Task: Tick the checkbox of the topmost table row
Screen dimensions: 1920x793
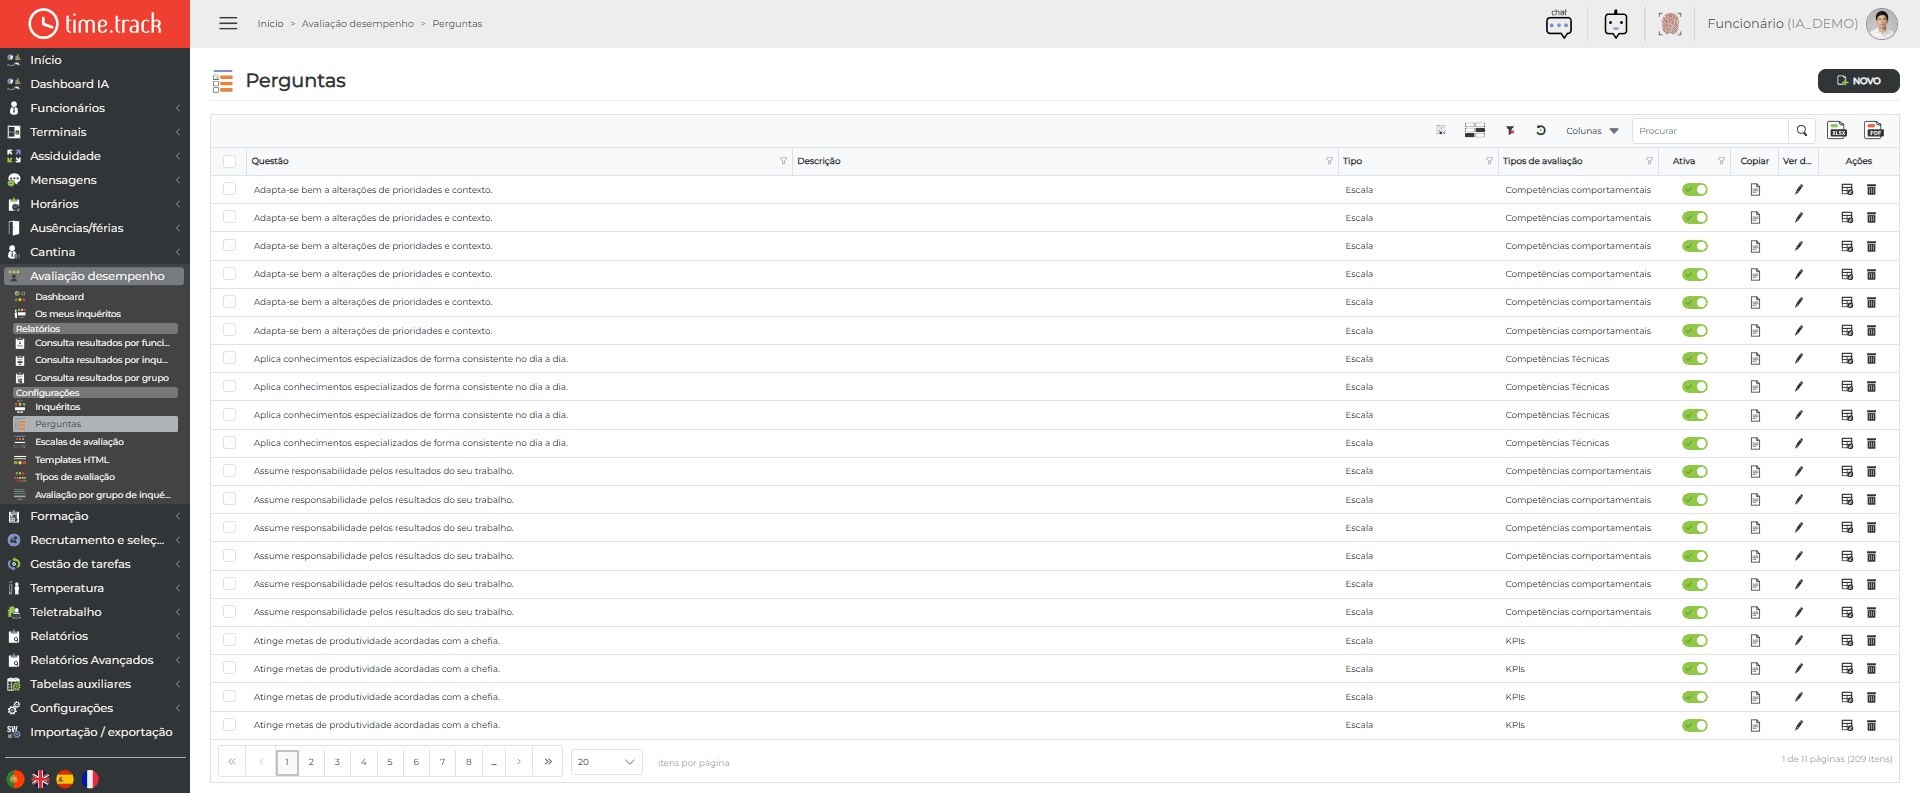Action: click(x=230, y=189)
